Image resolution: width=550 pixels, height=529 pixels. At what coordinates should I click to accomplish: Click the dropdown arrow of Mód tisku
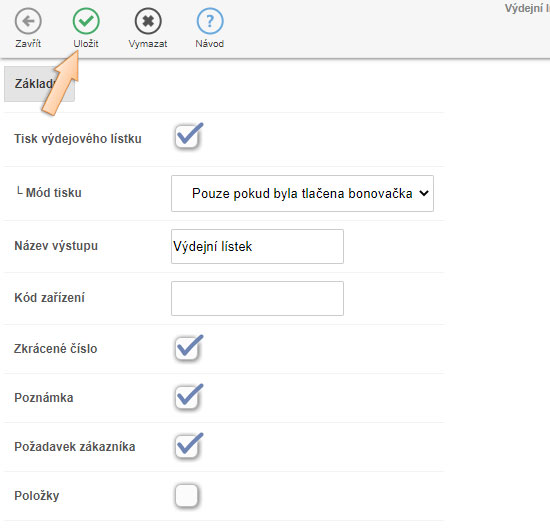(x=424, y=193)
